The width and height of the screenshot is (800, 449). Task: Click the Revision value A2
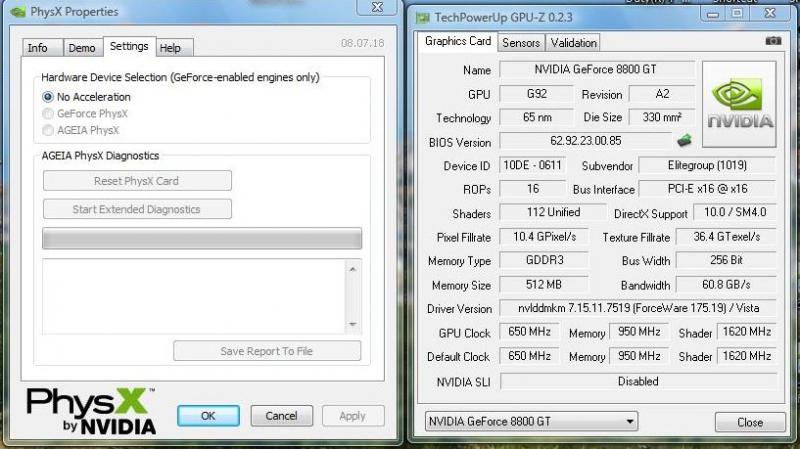click(662, 94)
